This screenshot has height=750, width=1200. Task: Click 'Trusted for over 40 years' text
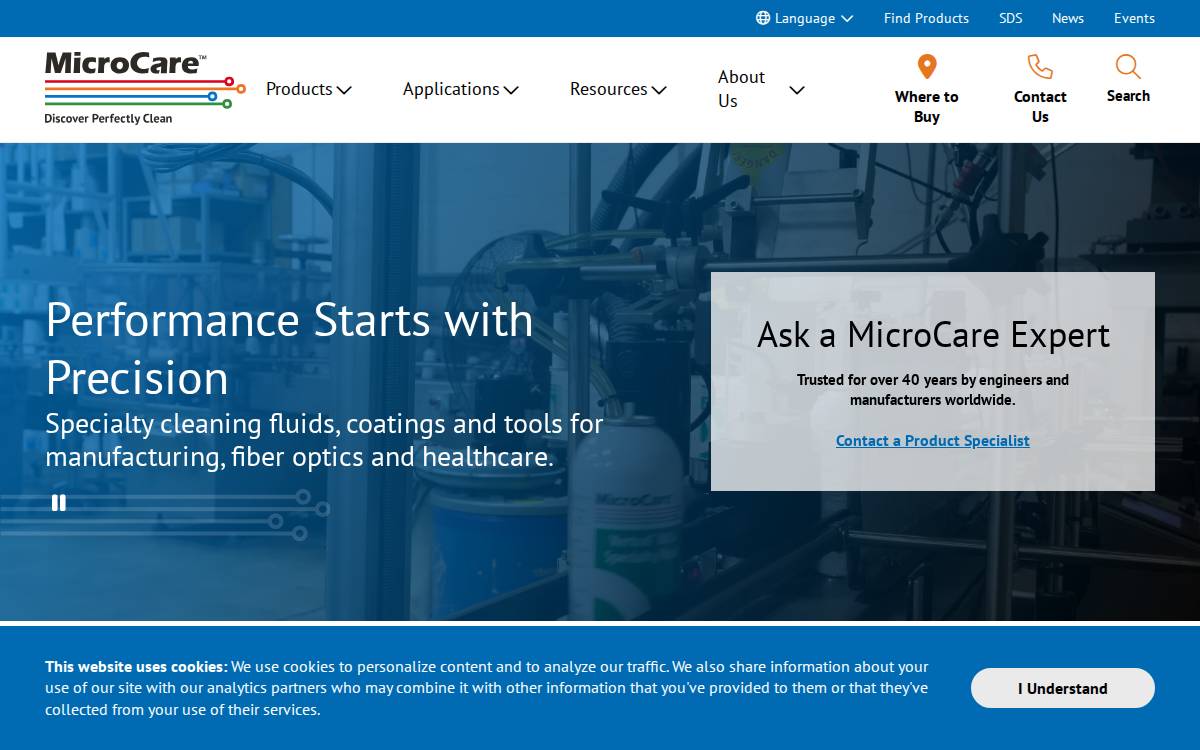(x=933, y=389)
